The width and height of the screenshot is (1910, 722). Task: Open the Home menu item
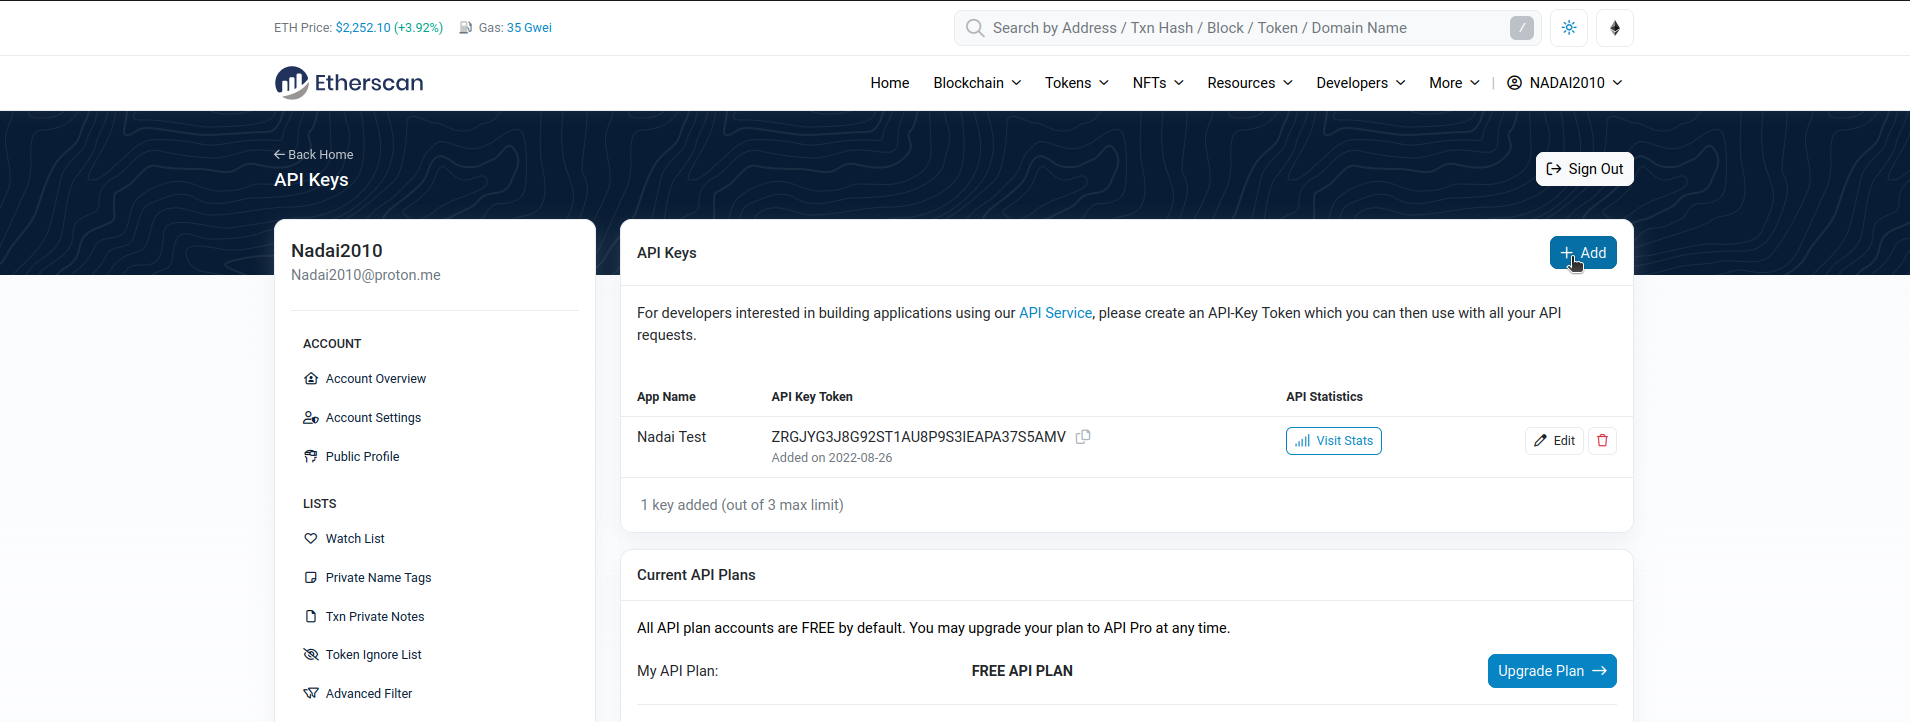point(890,83)
